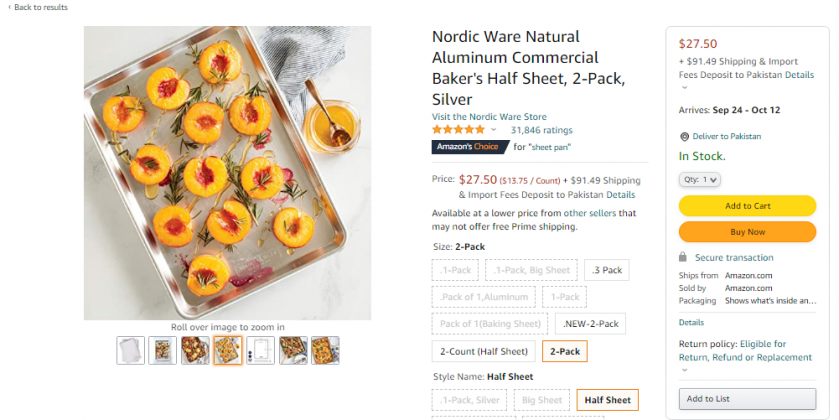Click the Secure transaction lock icon
Image resolution: width=839 pixels, height=420 pixels.
[683, 257]
